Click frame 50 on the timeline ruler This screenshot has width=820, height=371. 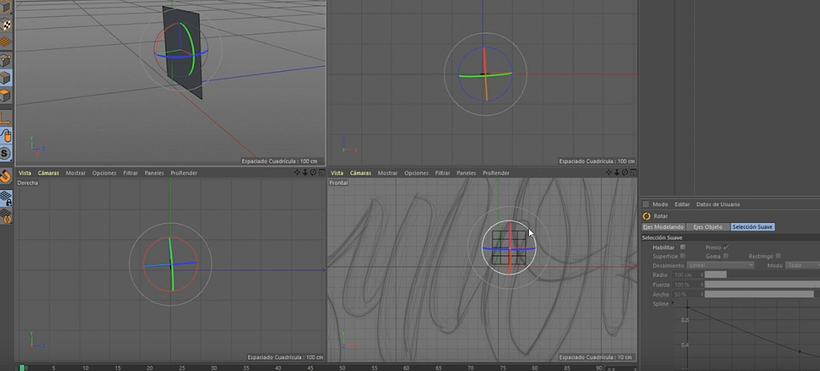point(342,368)
